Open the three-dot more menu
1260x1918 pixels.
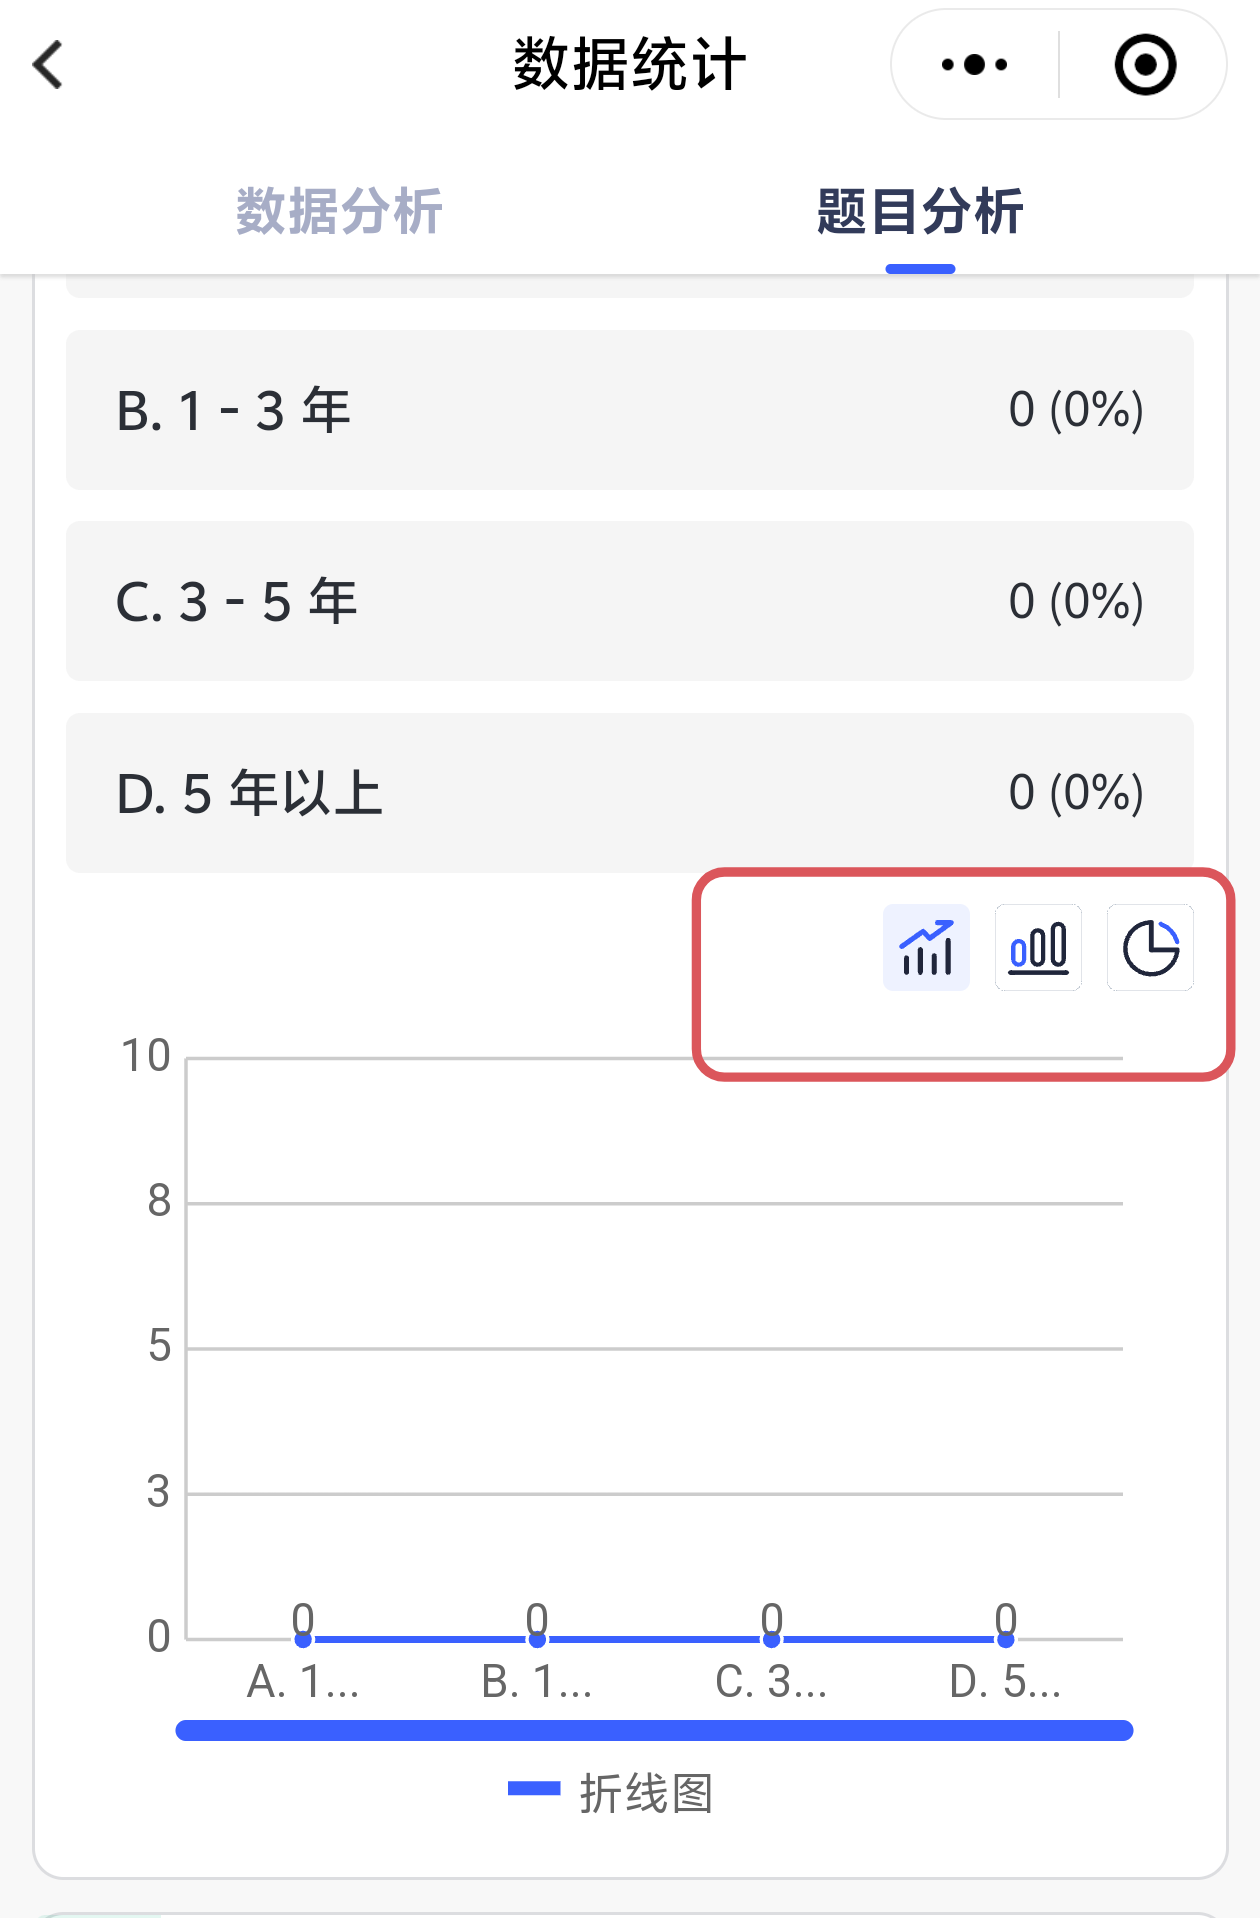point(974,65)
